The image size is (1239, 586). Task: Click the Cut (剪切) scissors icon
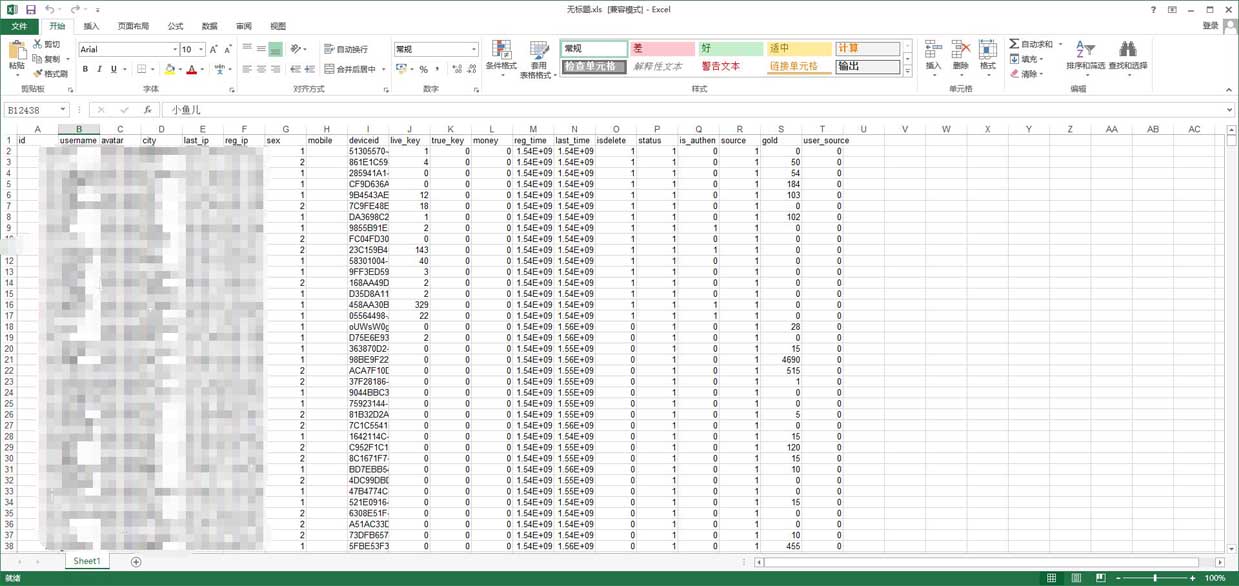tap(38, 44)
